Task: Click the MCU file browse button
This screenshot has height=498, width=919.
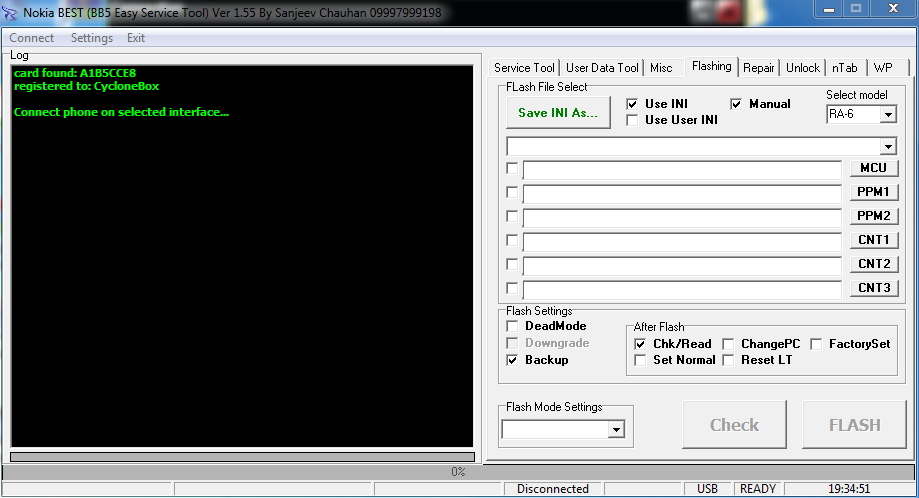Action: pyautogui.click(x=874, y=168)
